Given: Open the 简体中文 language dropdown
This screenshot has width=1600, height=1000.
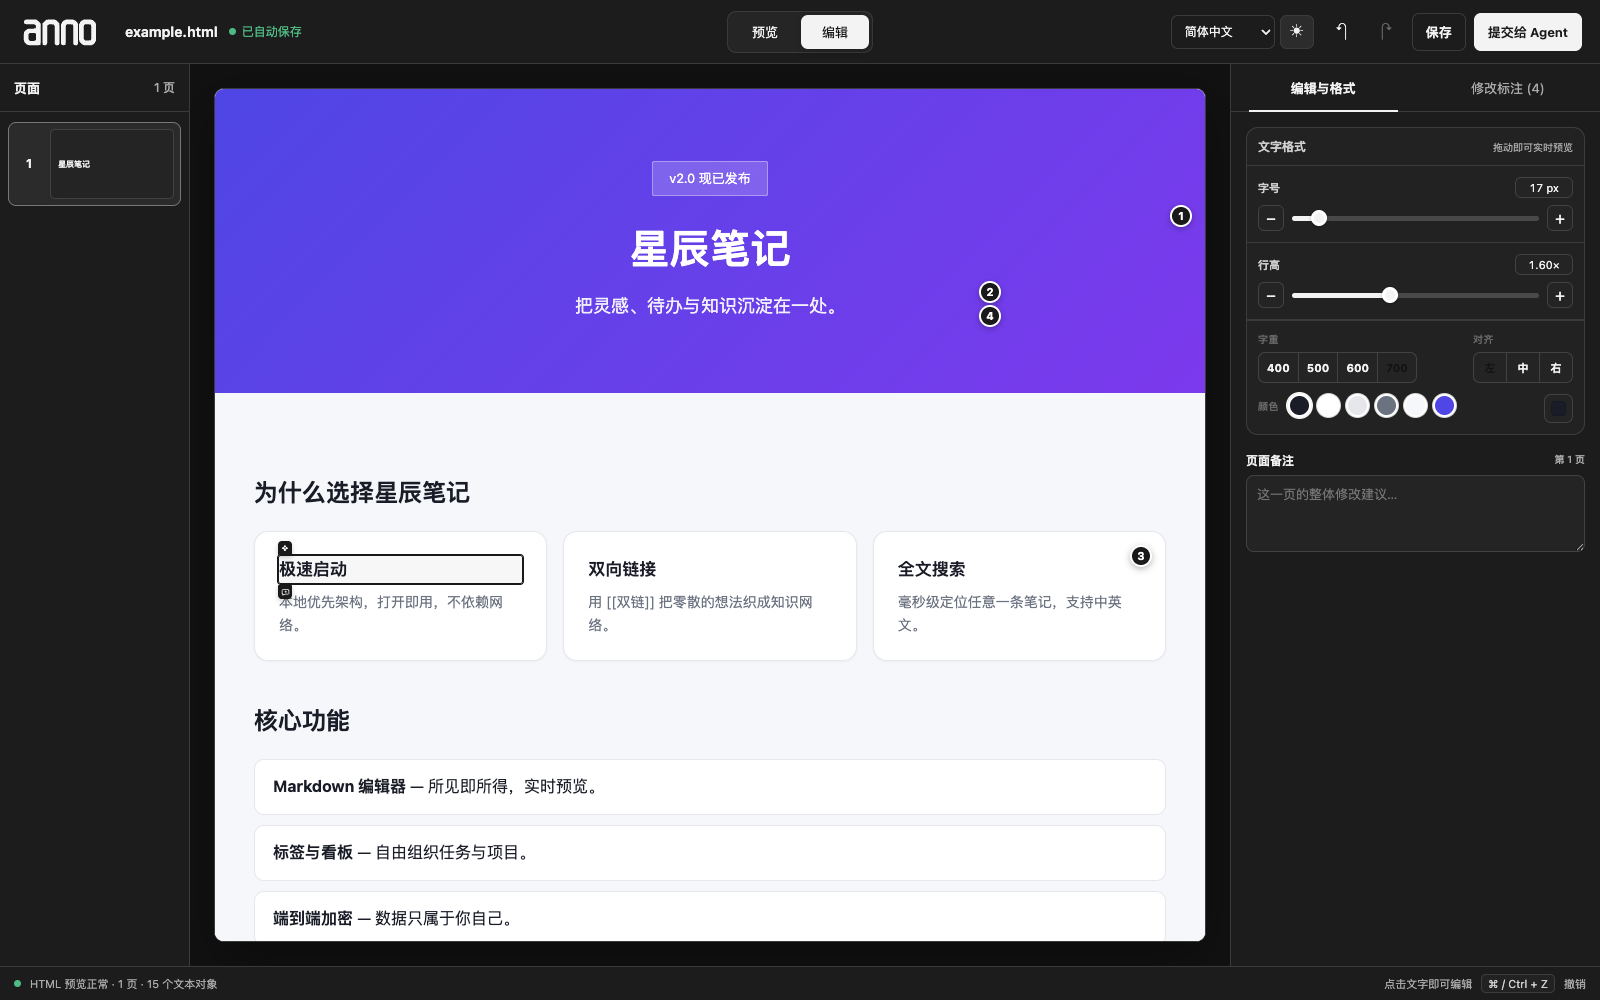Looking at the screenshot, I should click(1223, 32).
